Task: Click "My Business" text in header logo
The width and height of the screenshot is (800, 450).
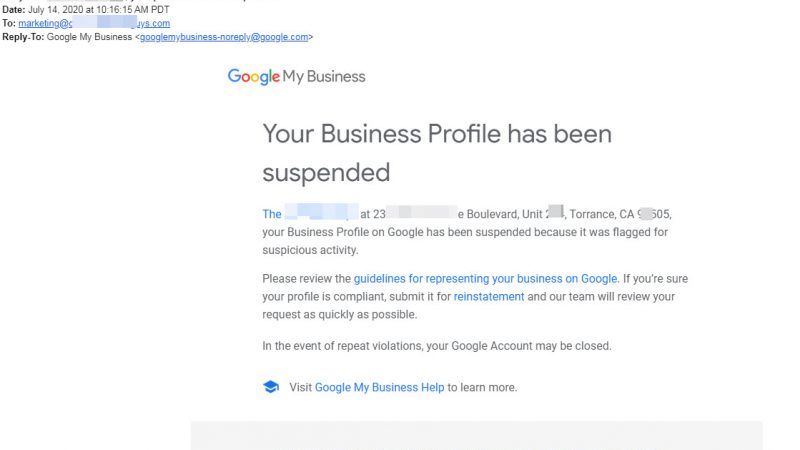Action: (x=325, y=76)
